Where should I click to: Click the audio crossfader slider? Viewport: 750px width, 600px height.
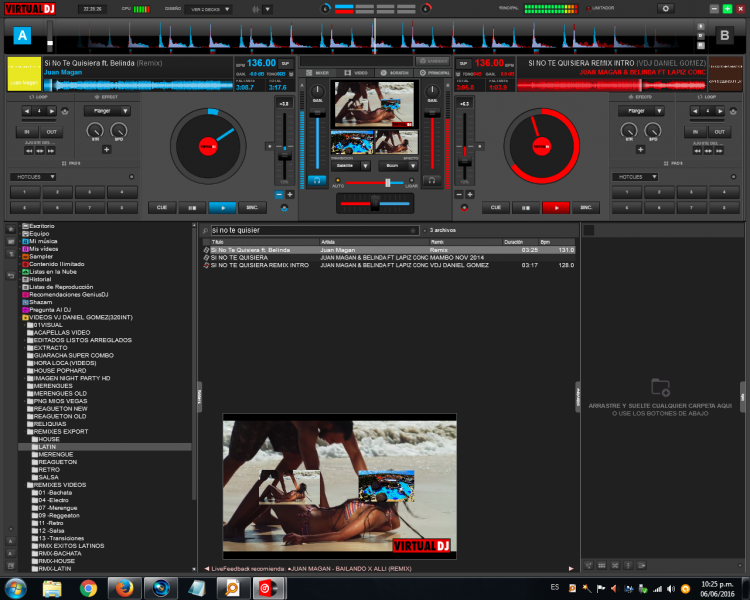pos(375,204)
